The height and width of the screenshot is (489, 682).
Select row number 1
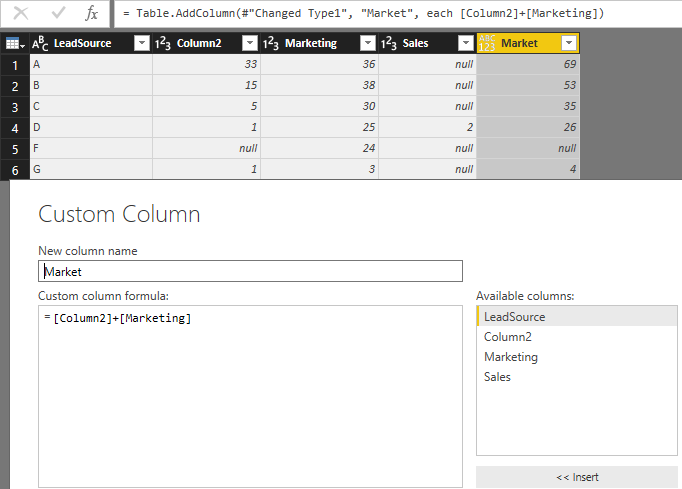tap(15, 65)
